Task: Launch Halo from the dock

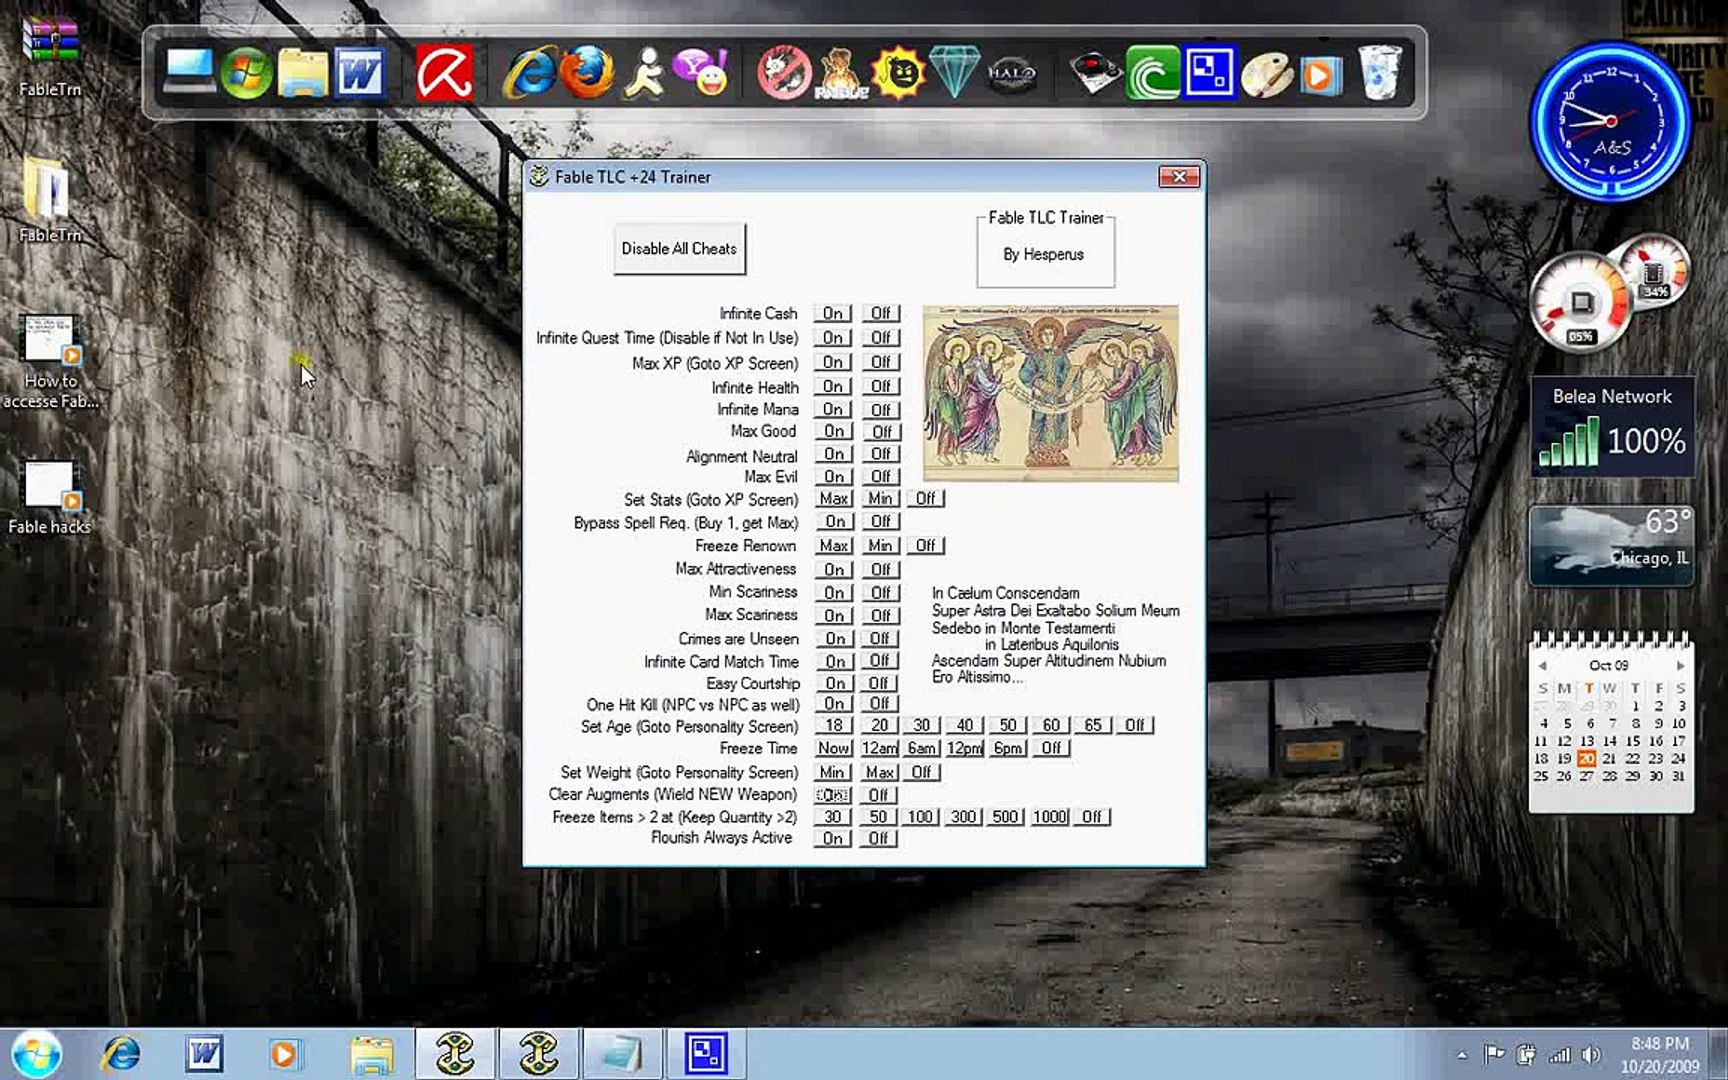Action: click(x=1011, y=73)
